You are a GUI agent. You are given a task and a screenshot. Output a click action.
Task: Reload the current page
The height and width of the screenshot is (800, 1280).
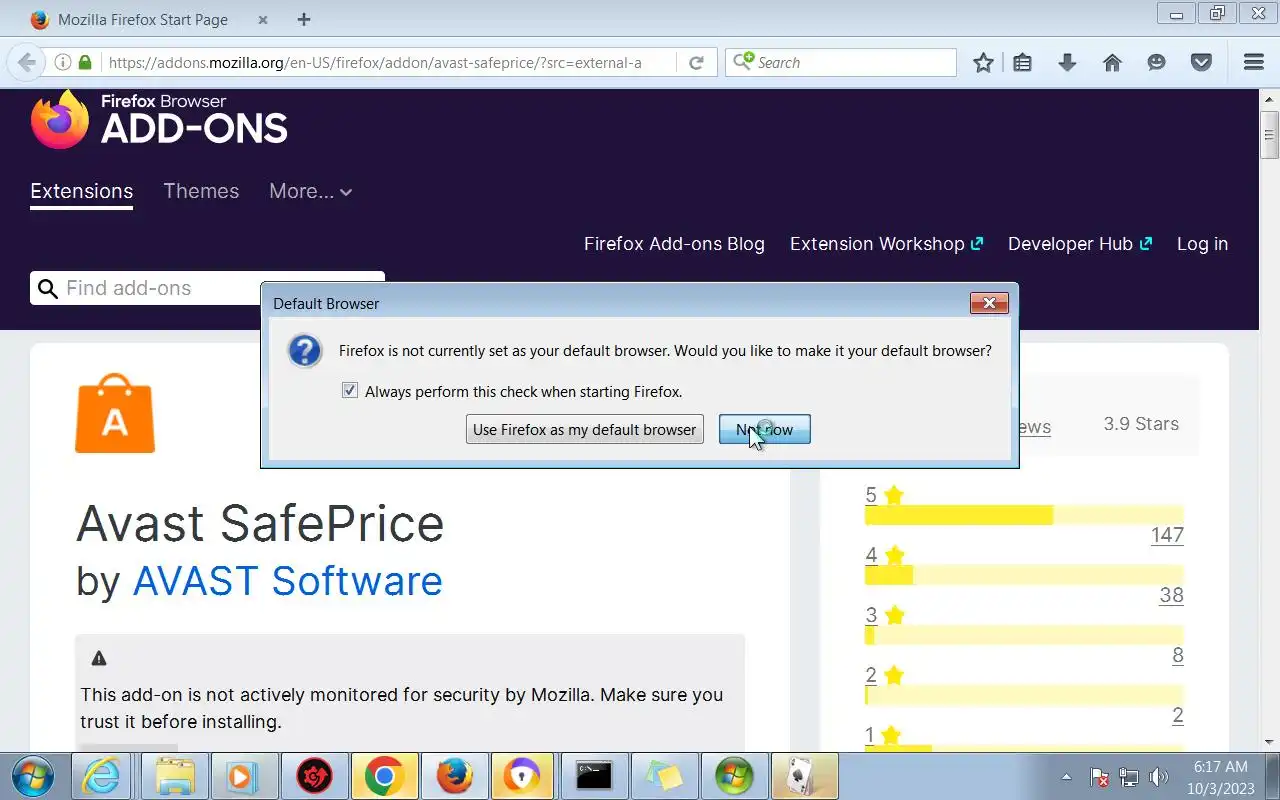(x=696, y=62)
